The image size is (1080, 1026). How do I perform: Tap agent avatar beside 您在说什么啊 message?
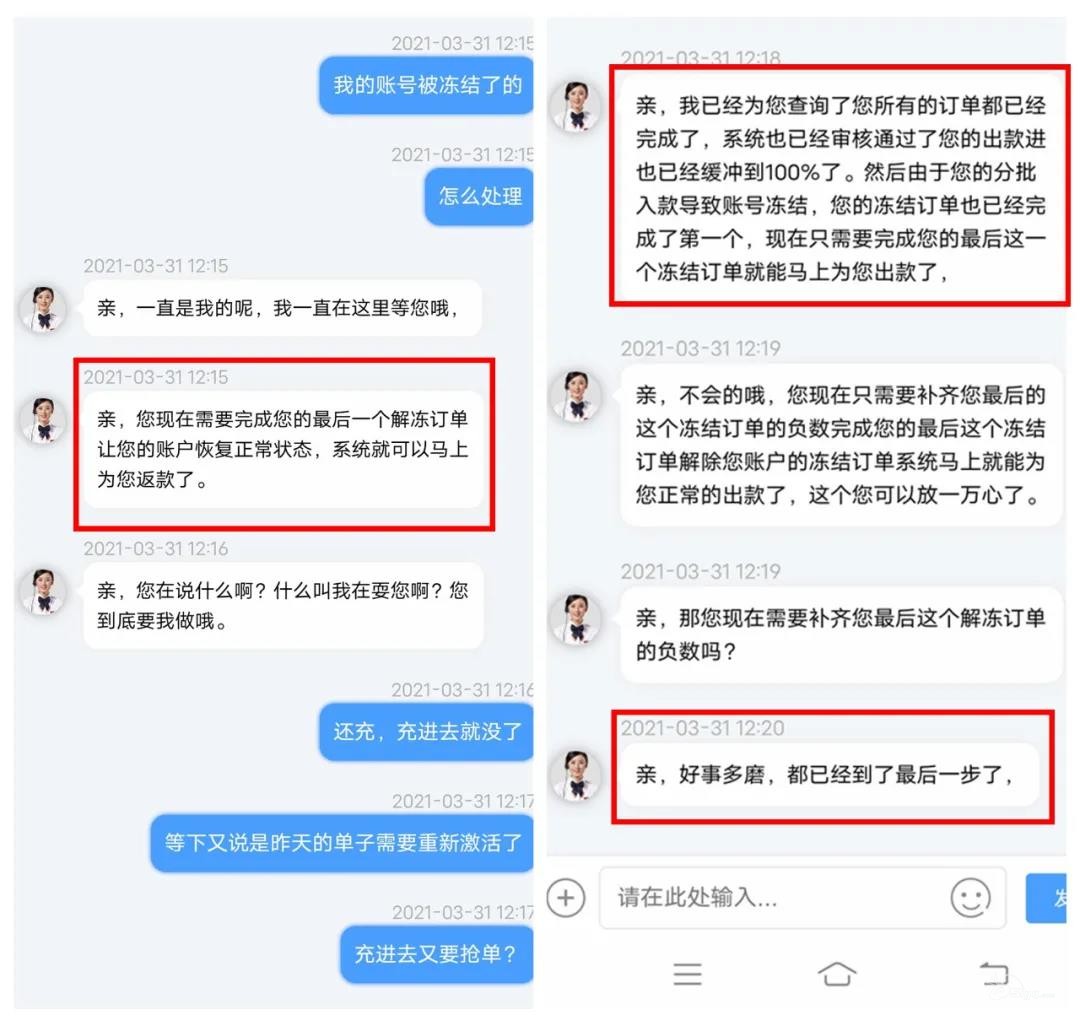pyautogui.click(x=43, y=591)
